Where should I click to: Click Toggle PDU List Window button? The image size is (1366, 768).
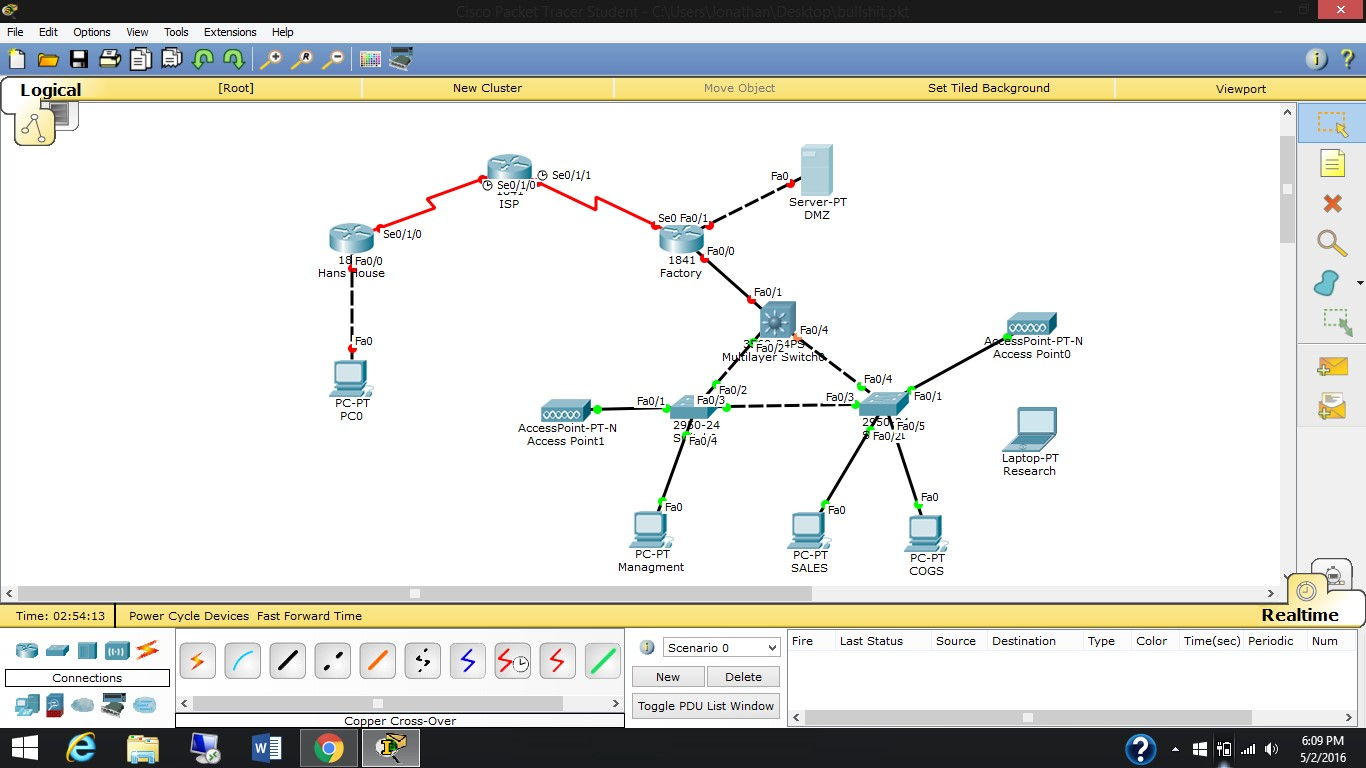tap(706, 706)
